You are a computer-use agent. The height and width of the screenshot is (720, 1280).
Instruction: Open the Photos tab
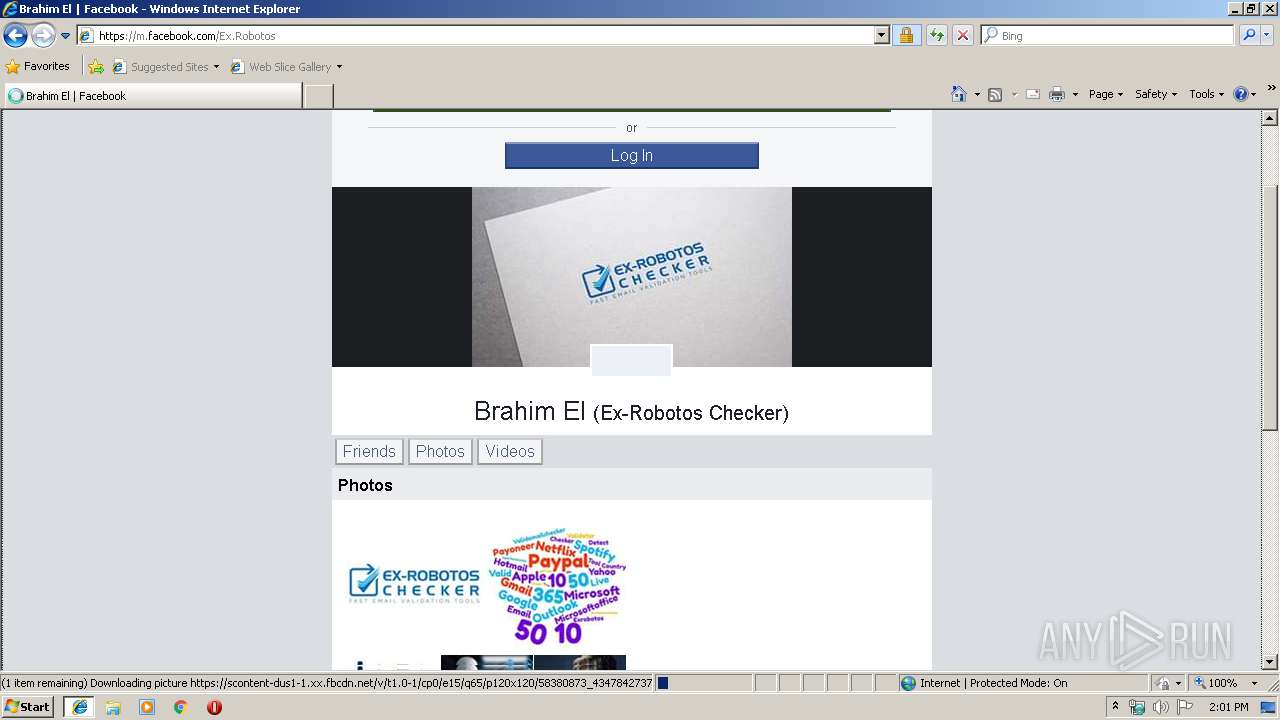(440, 452)
